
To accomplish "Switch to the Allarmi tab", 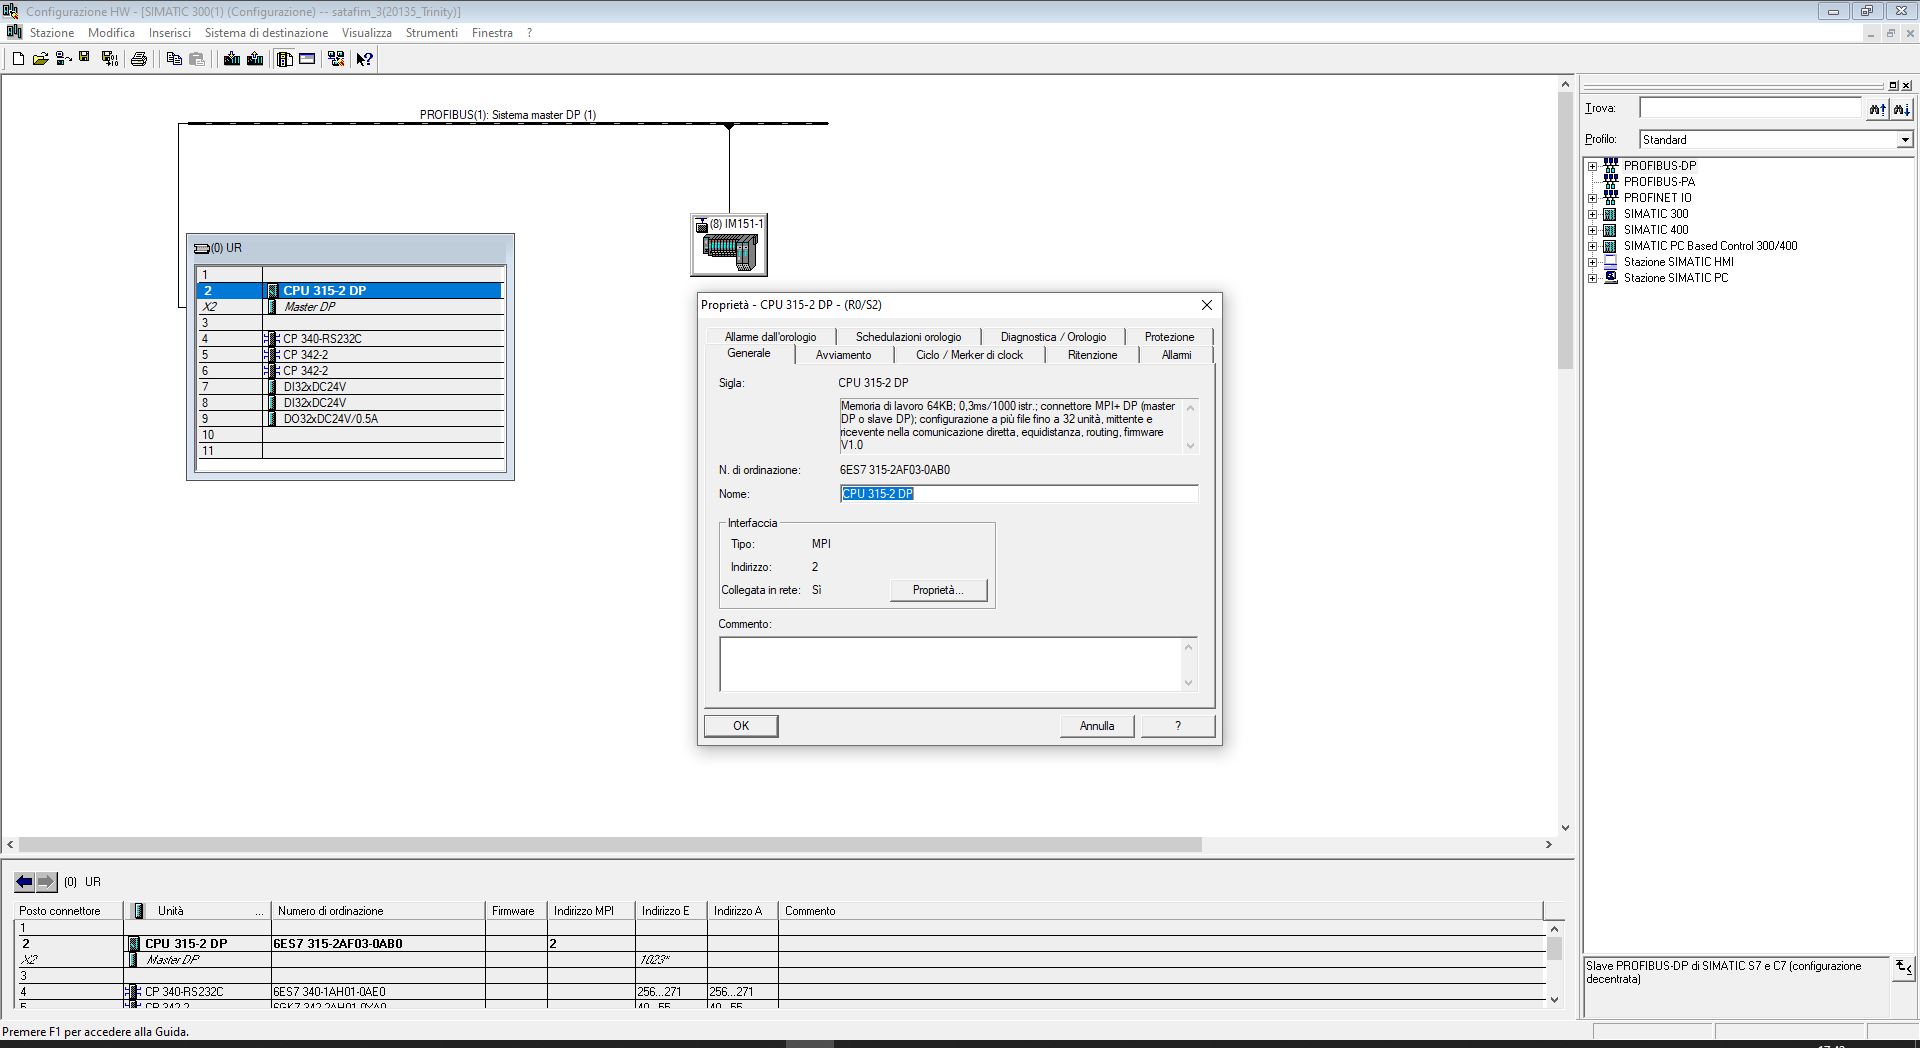I will [1176, 355].
